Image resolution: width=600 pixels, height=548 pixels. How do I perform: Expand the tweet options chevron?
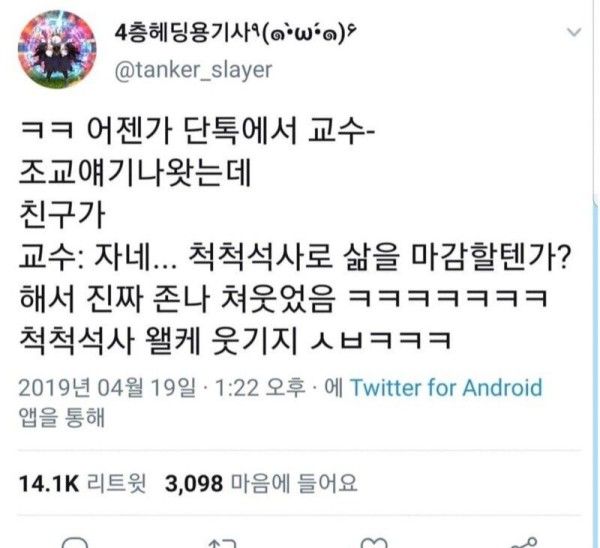tap(574, 32)
